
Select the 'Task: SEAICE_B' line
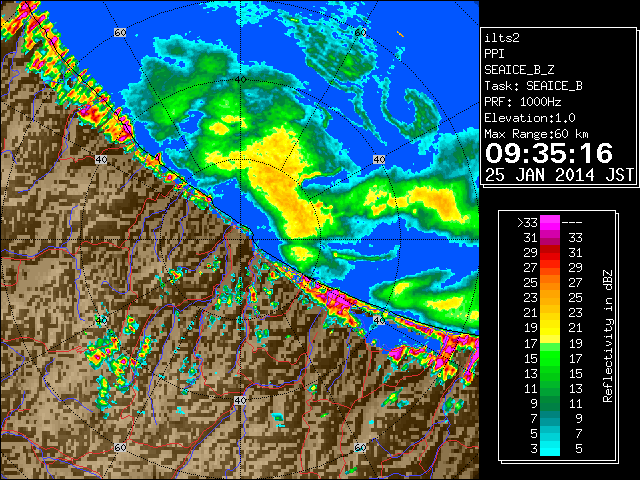[533, 86]
